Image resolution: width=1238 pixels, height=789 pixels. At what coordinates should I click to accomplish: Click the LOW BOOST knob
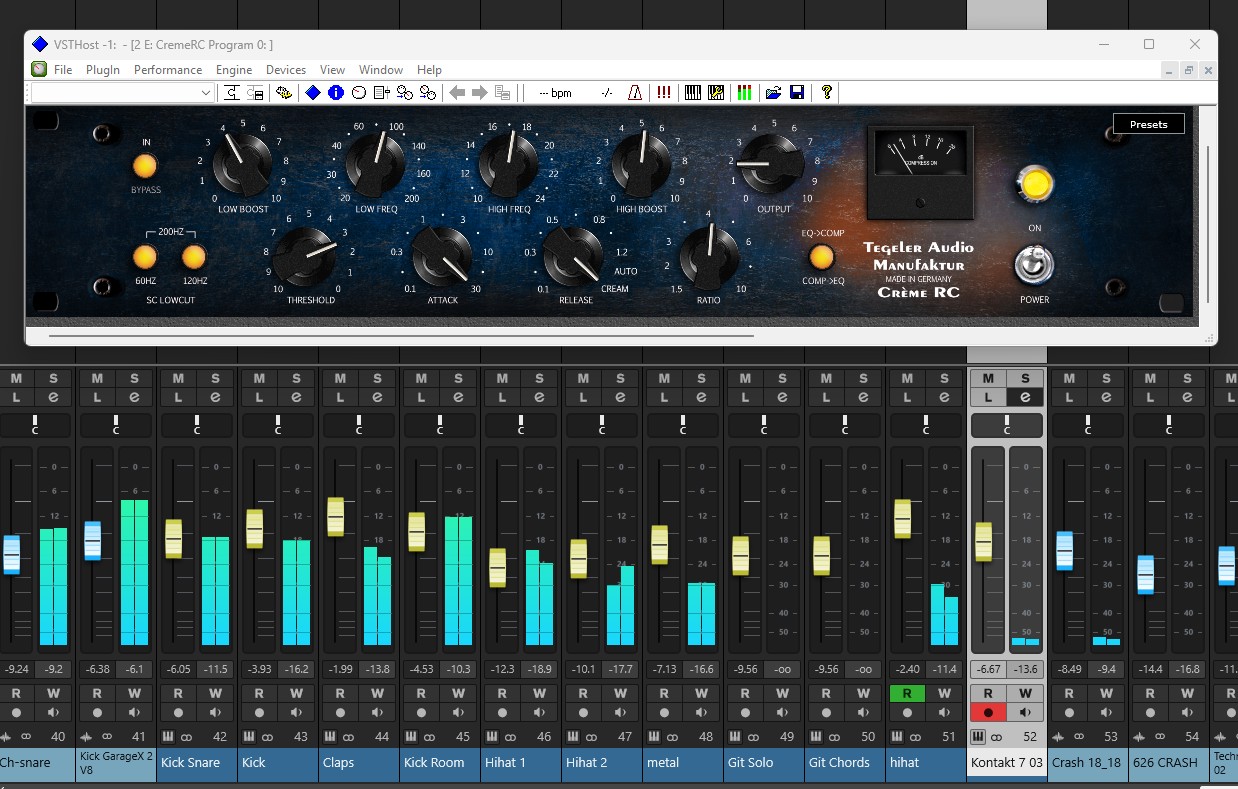point(243,166)
